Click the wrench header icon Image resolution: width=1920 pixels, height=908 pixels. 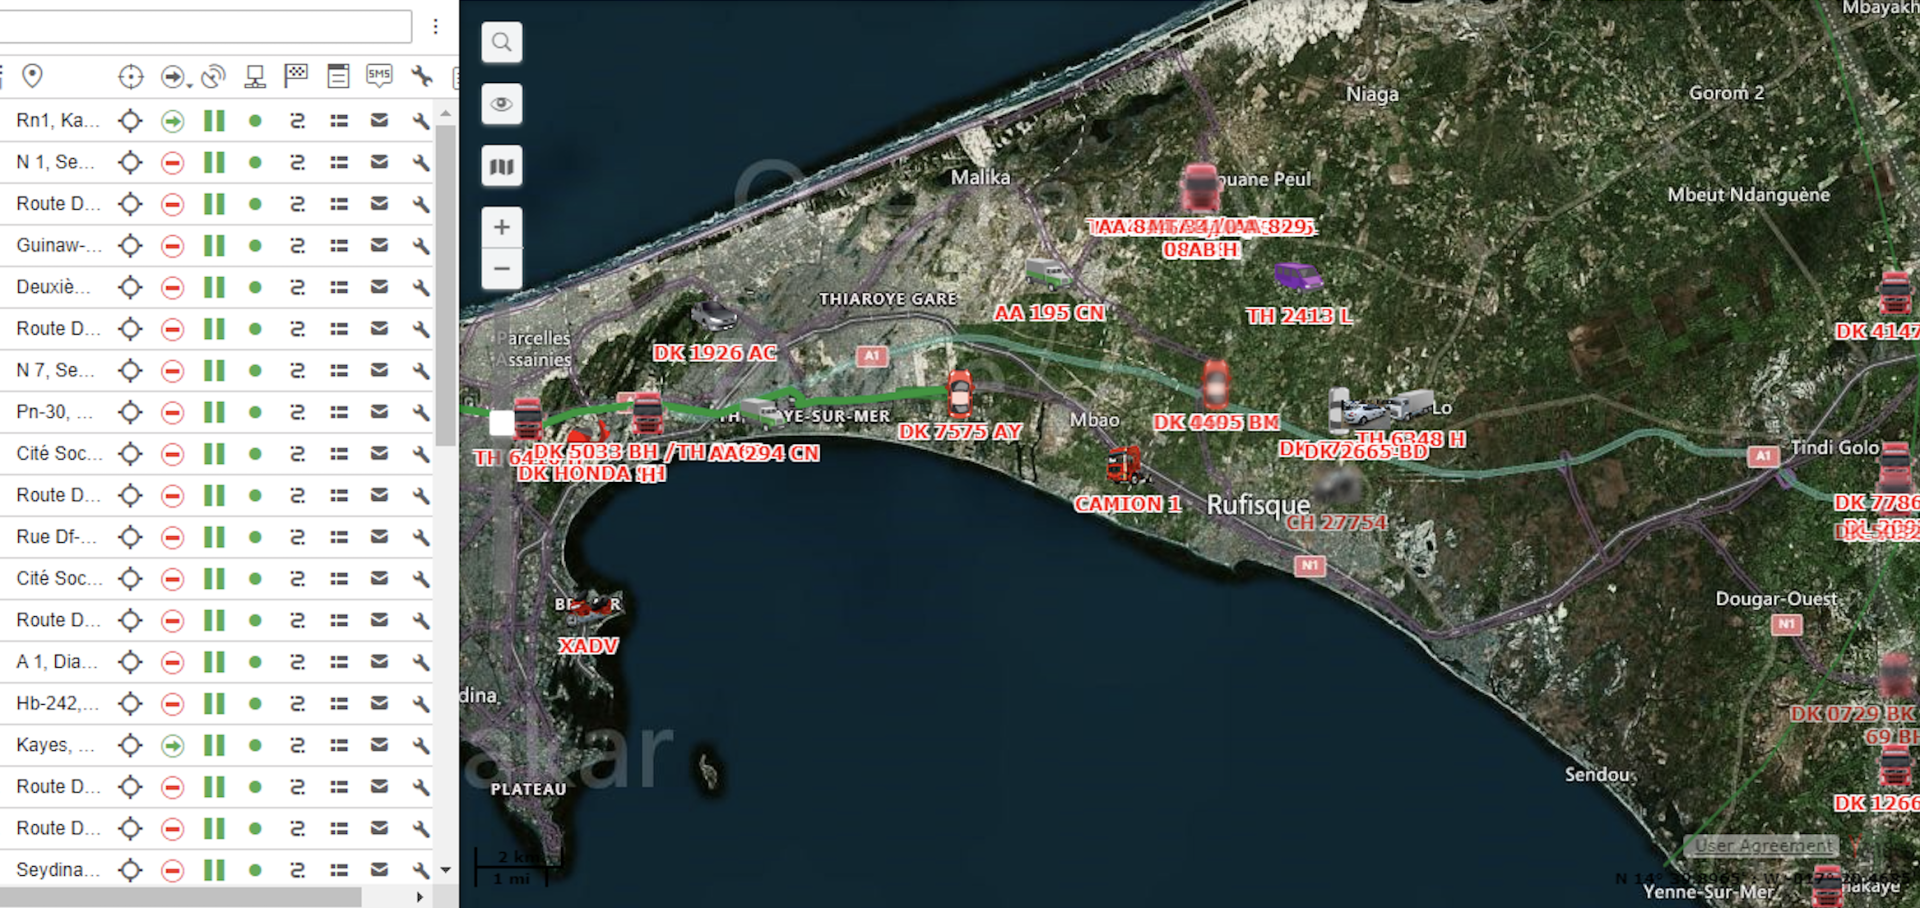[x=421, y=76]
